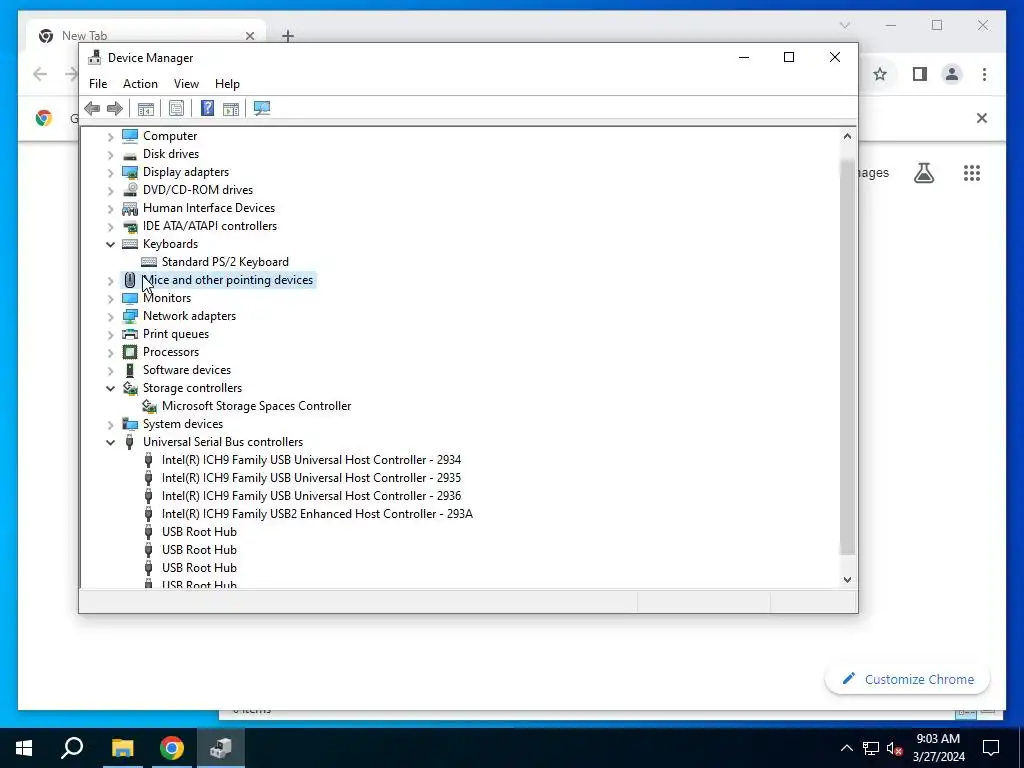Open the Windows notification center

click(991, 748)
